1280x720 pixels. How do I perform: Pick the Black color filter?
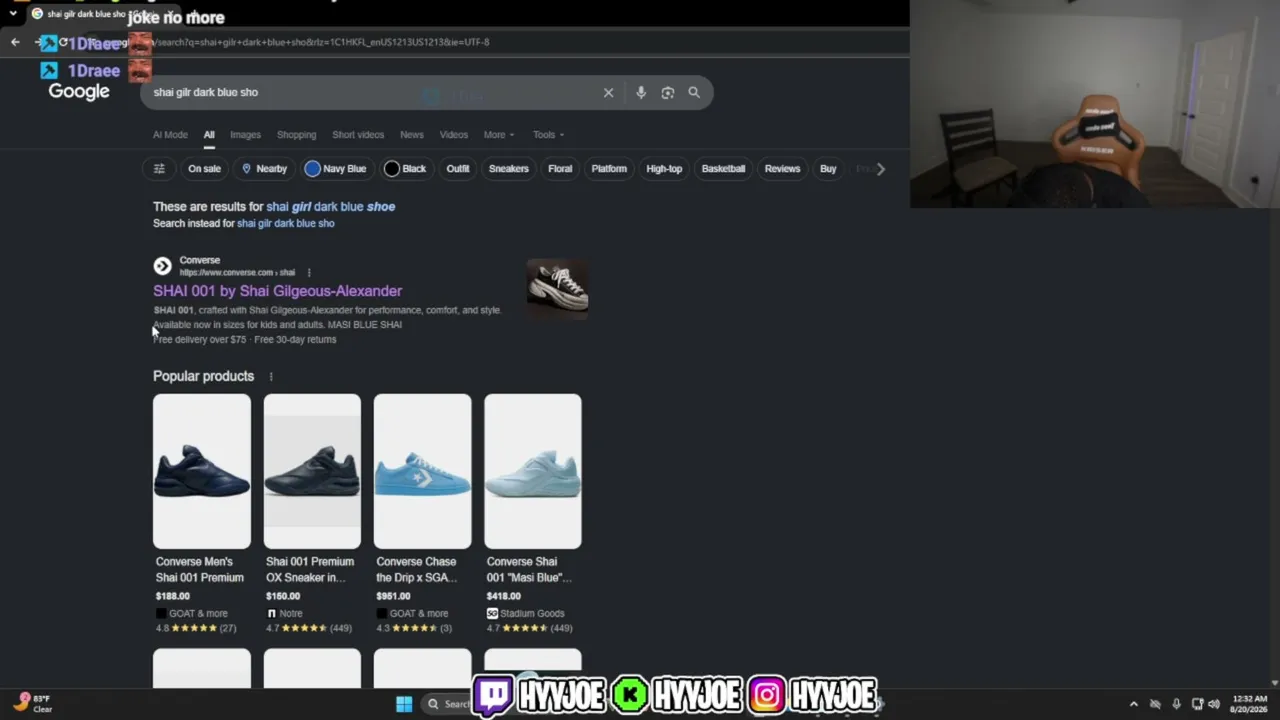(x=405, y=169)
